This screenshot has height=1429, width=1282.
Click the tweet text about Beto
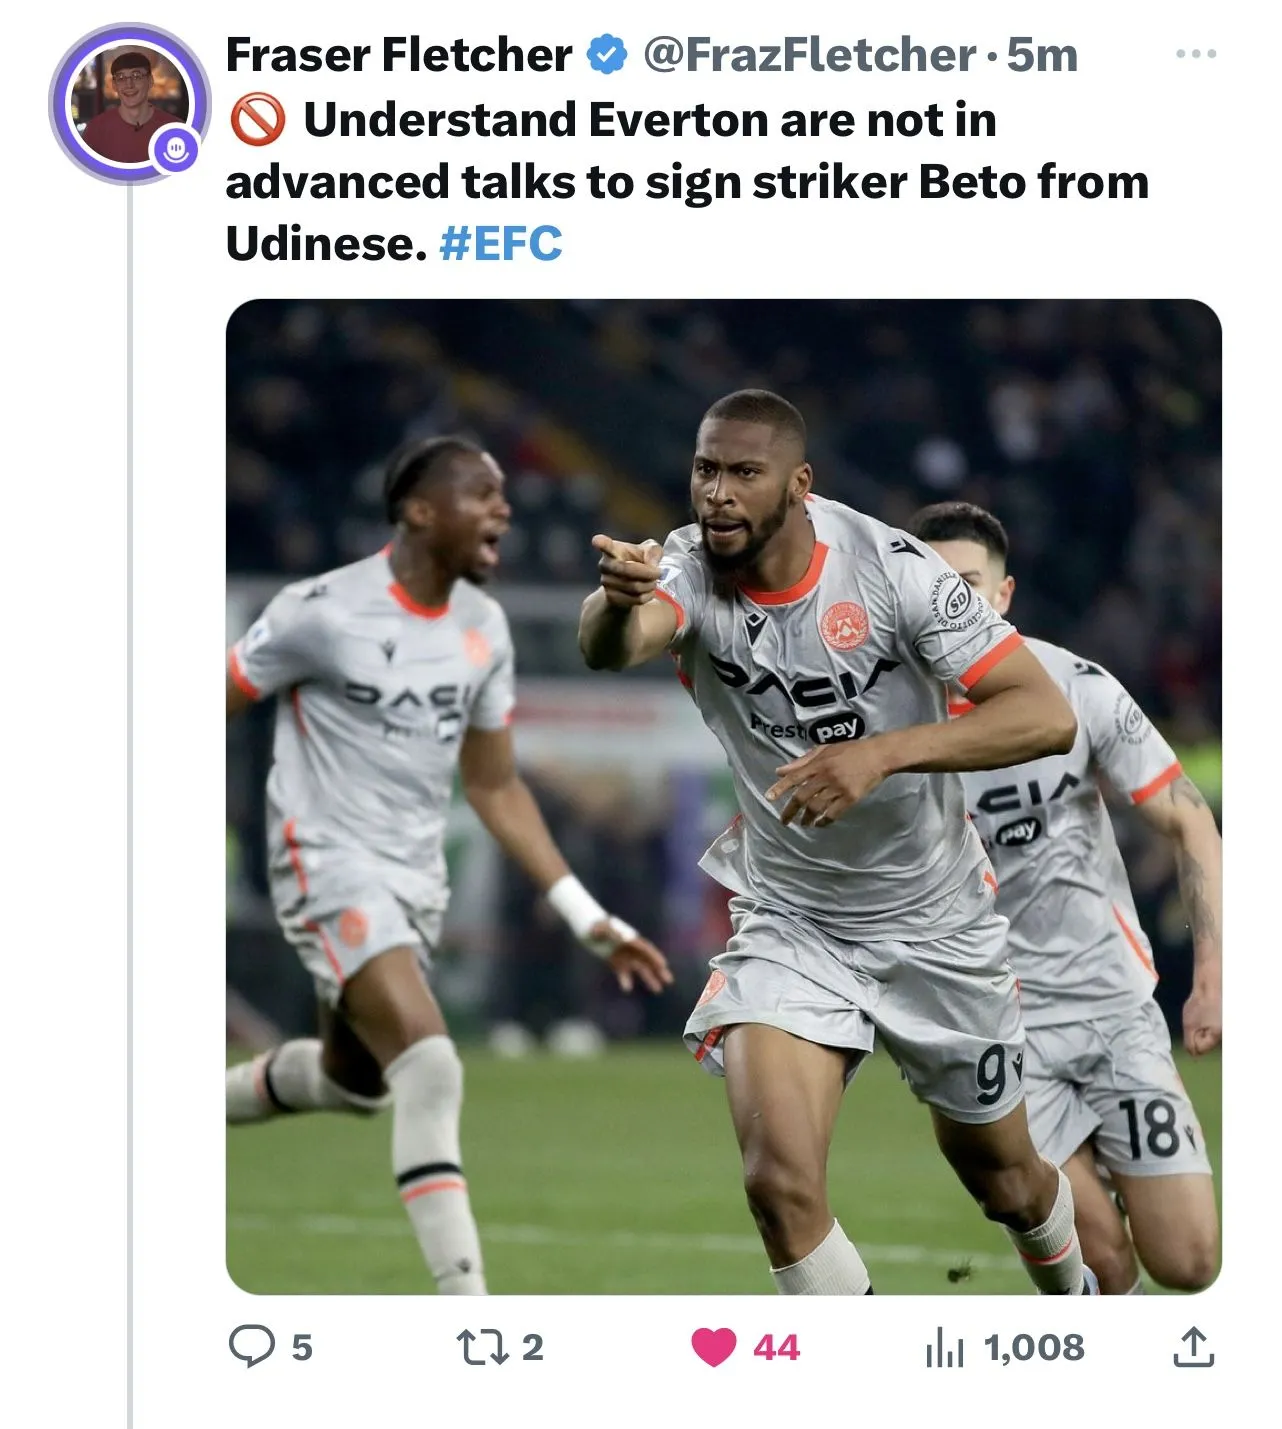pos(686,182)
